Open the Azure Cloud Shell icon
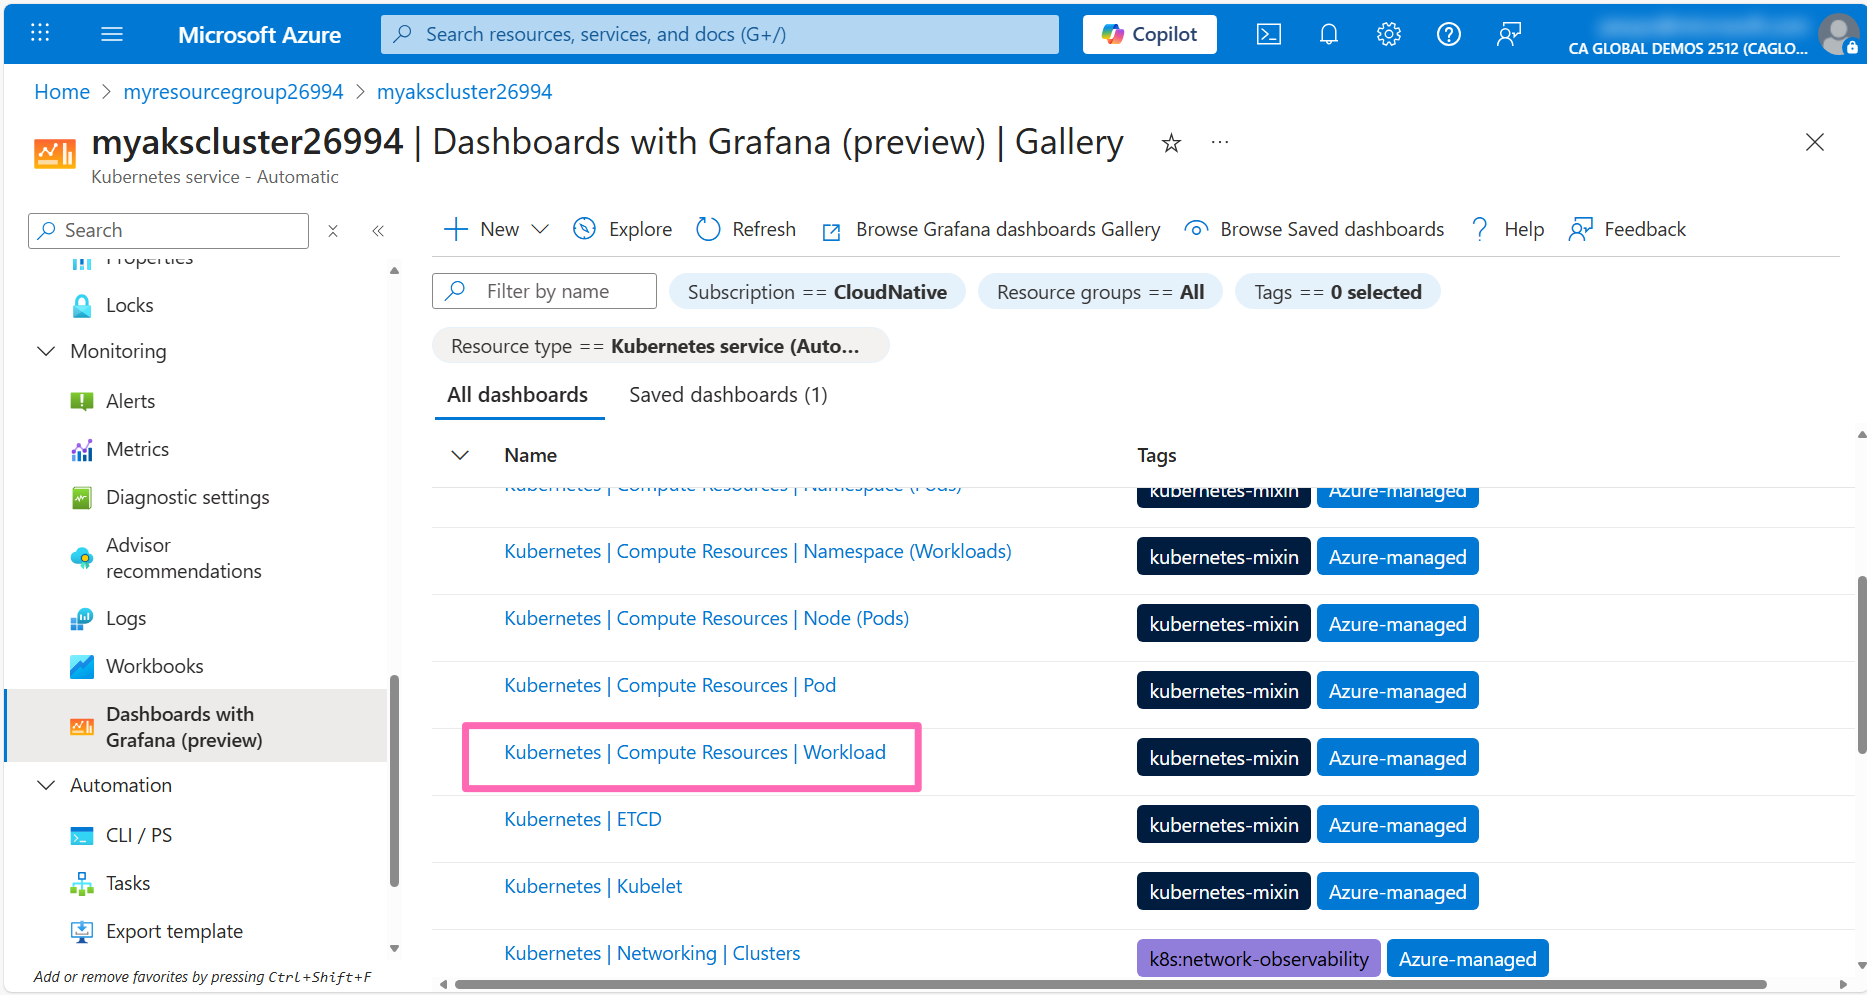This screenshot has width=1867, height=995. 1268,34
